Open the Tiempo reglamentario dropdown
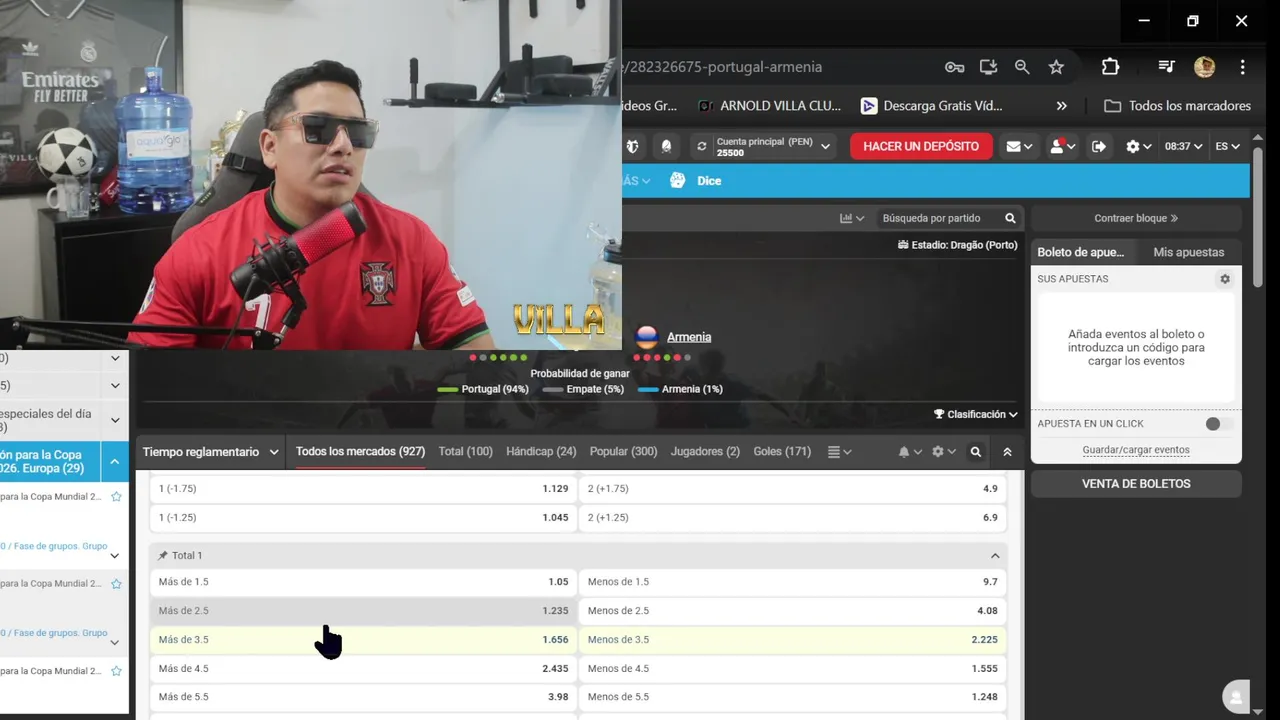The width and height of the screenshot is (1280, 720). [210, 452]
